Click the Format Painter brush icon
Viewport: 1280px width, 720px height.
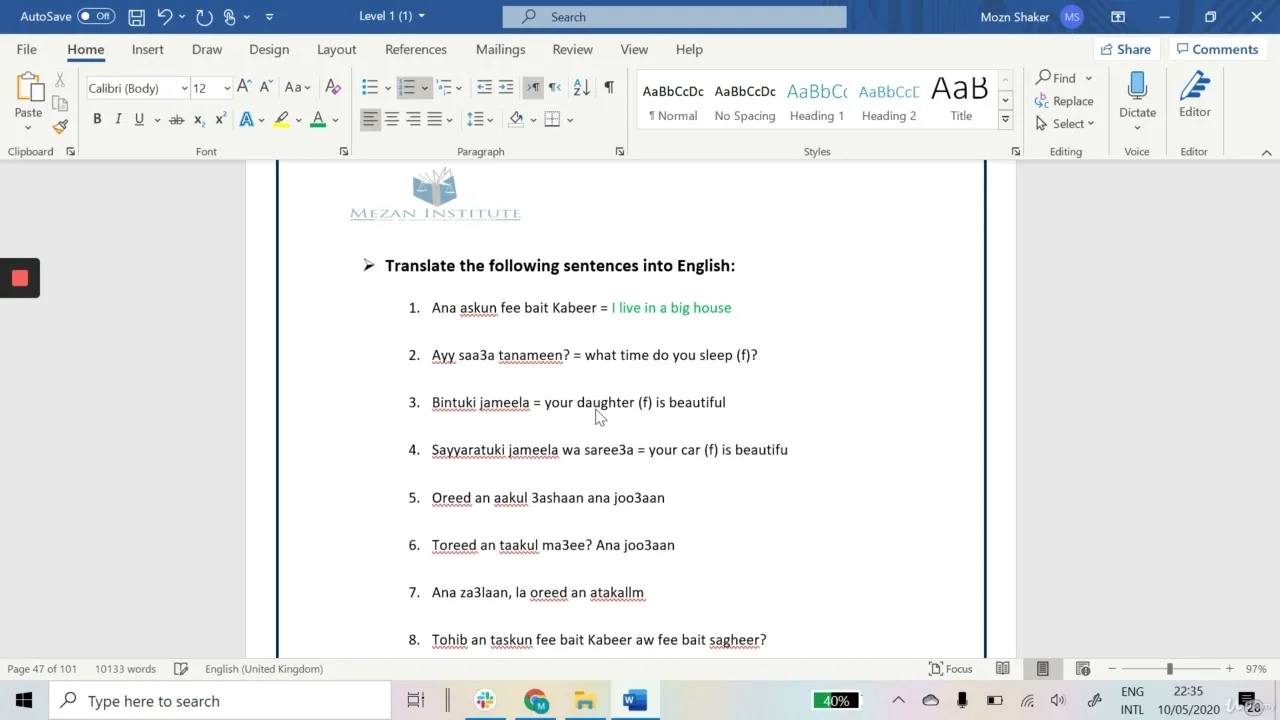60,127
